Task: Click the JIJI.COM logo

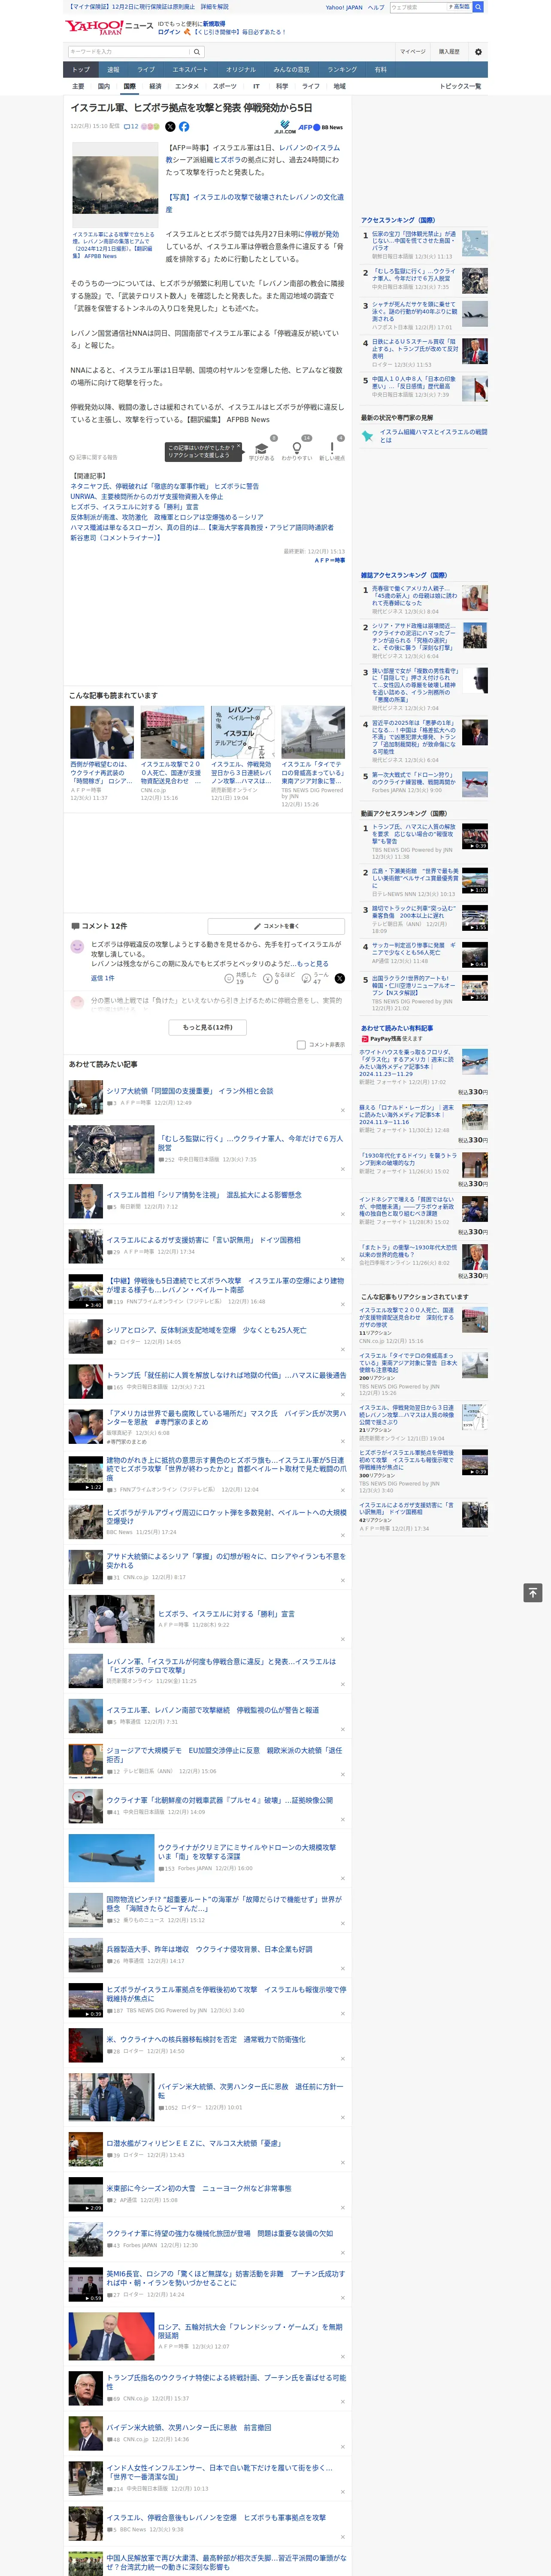Action: (285, 128)
